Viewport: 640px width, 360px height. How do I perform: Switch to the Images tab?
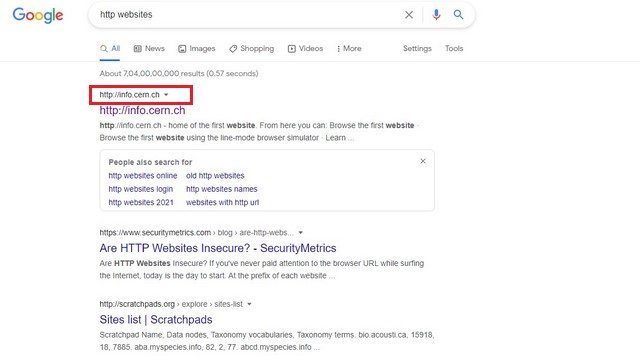pyautogui.click(x=197, y=49)
